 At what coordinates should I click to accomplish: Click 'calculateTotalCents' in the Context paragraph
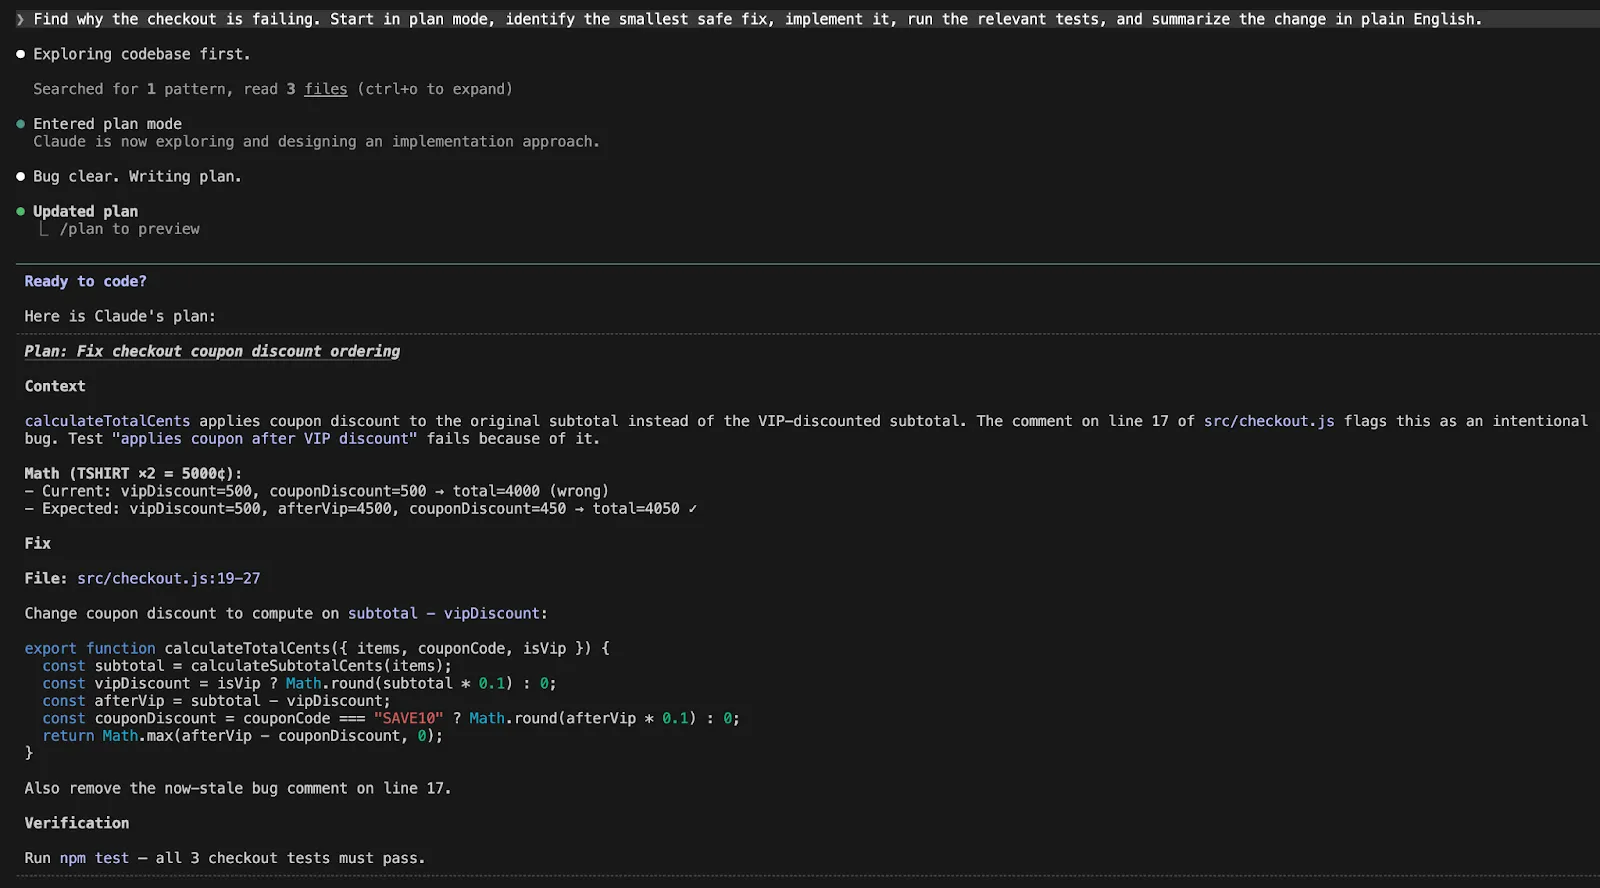(107, 421)
